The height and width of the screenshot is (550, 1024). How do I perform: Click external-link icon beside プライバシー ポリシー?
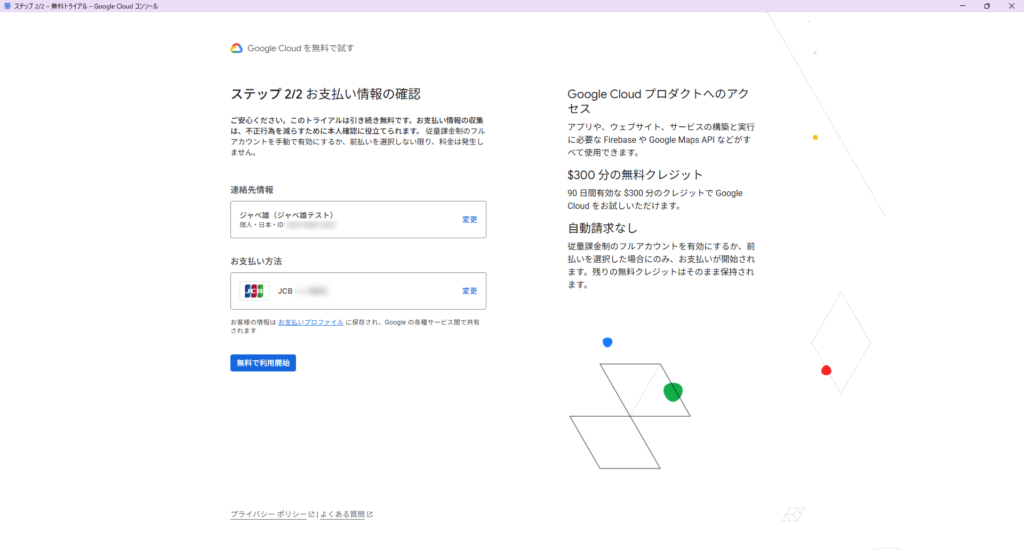pos(312,515)
